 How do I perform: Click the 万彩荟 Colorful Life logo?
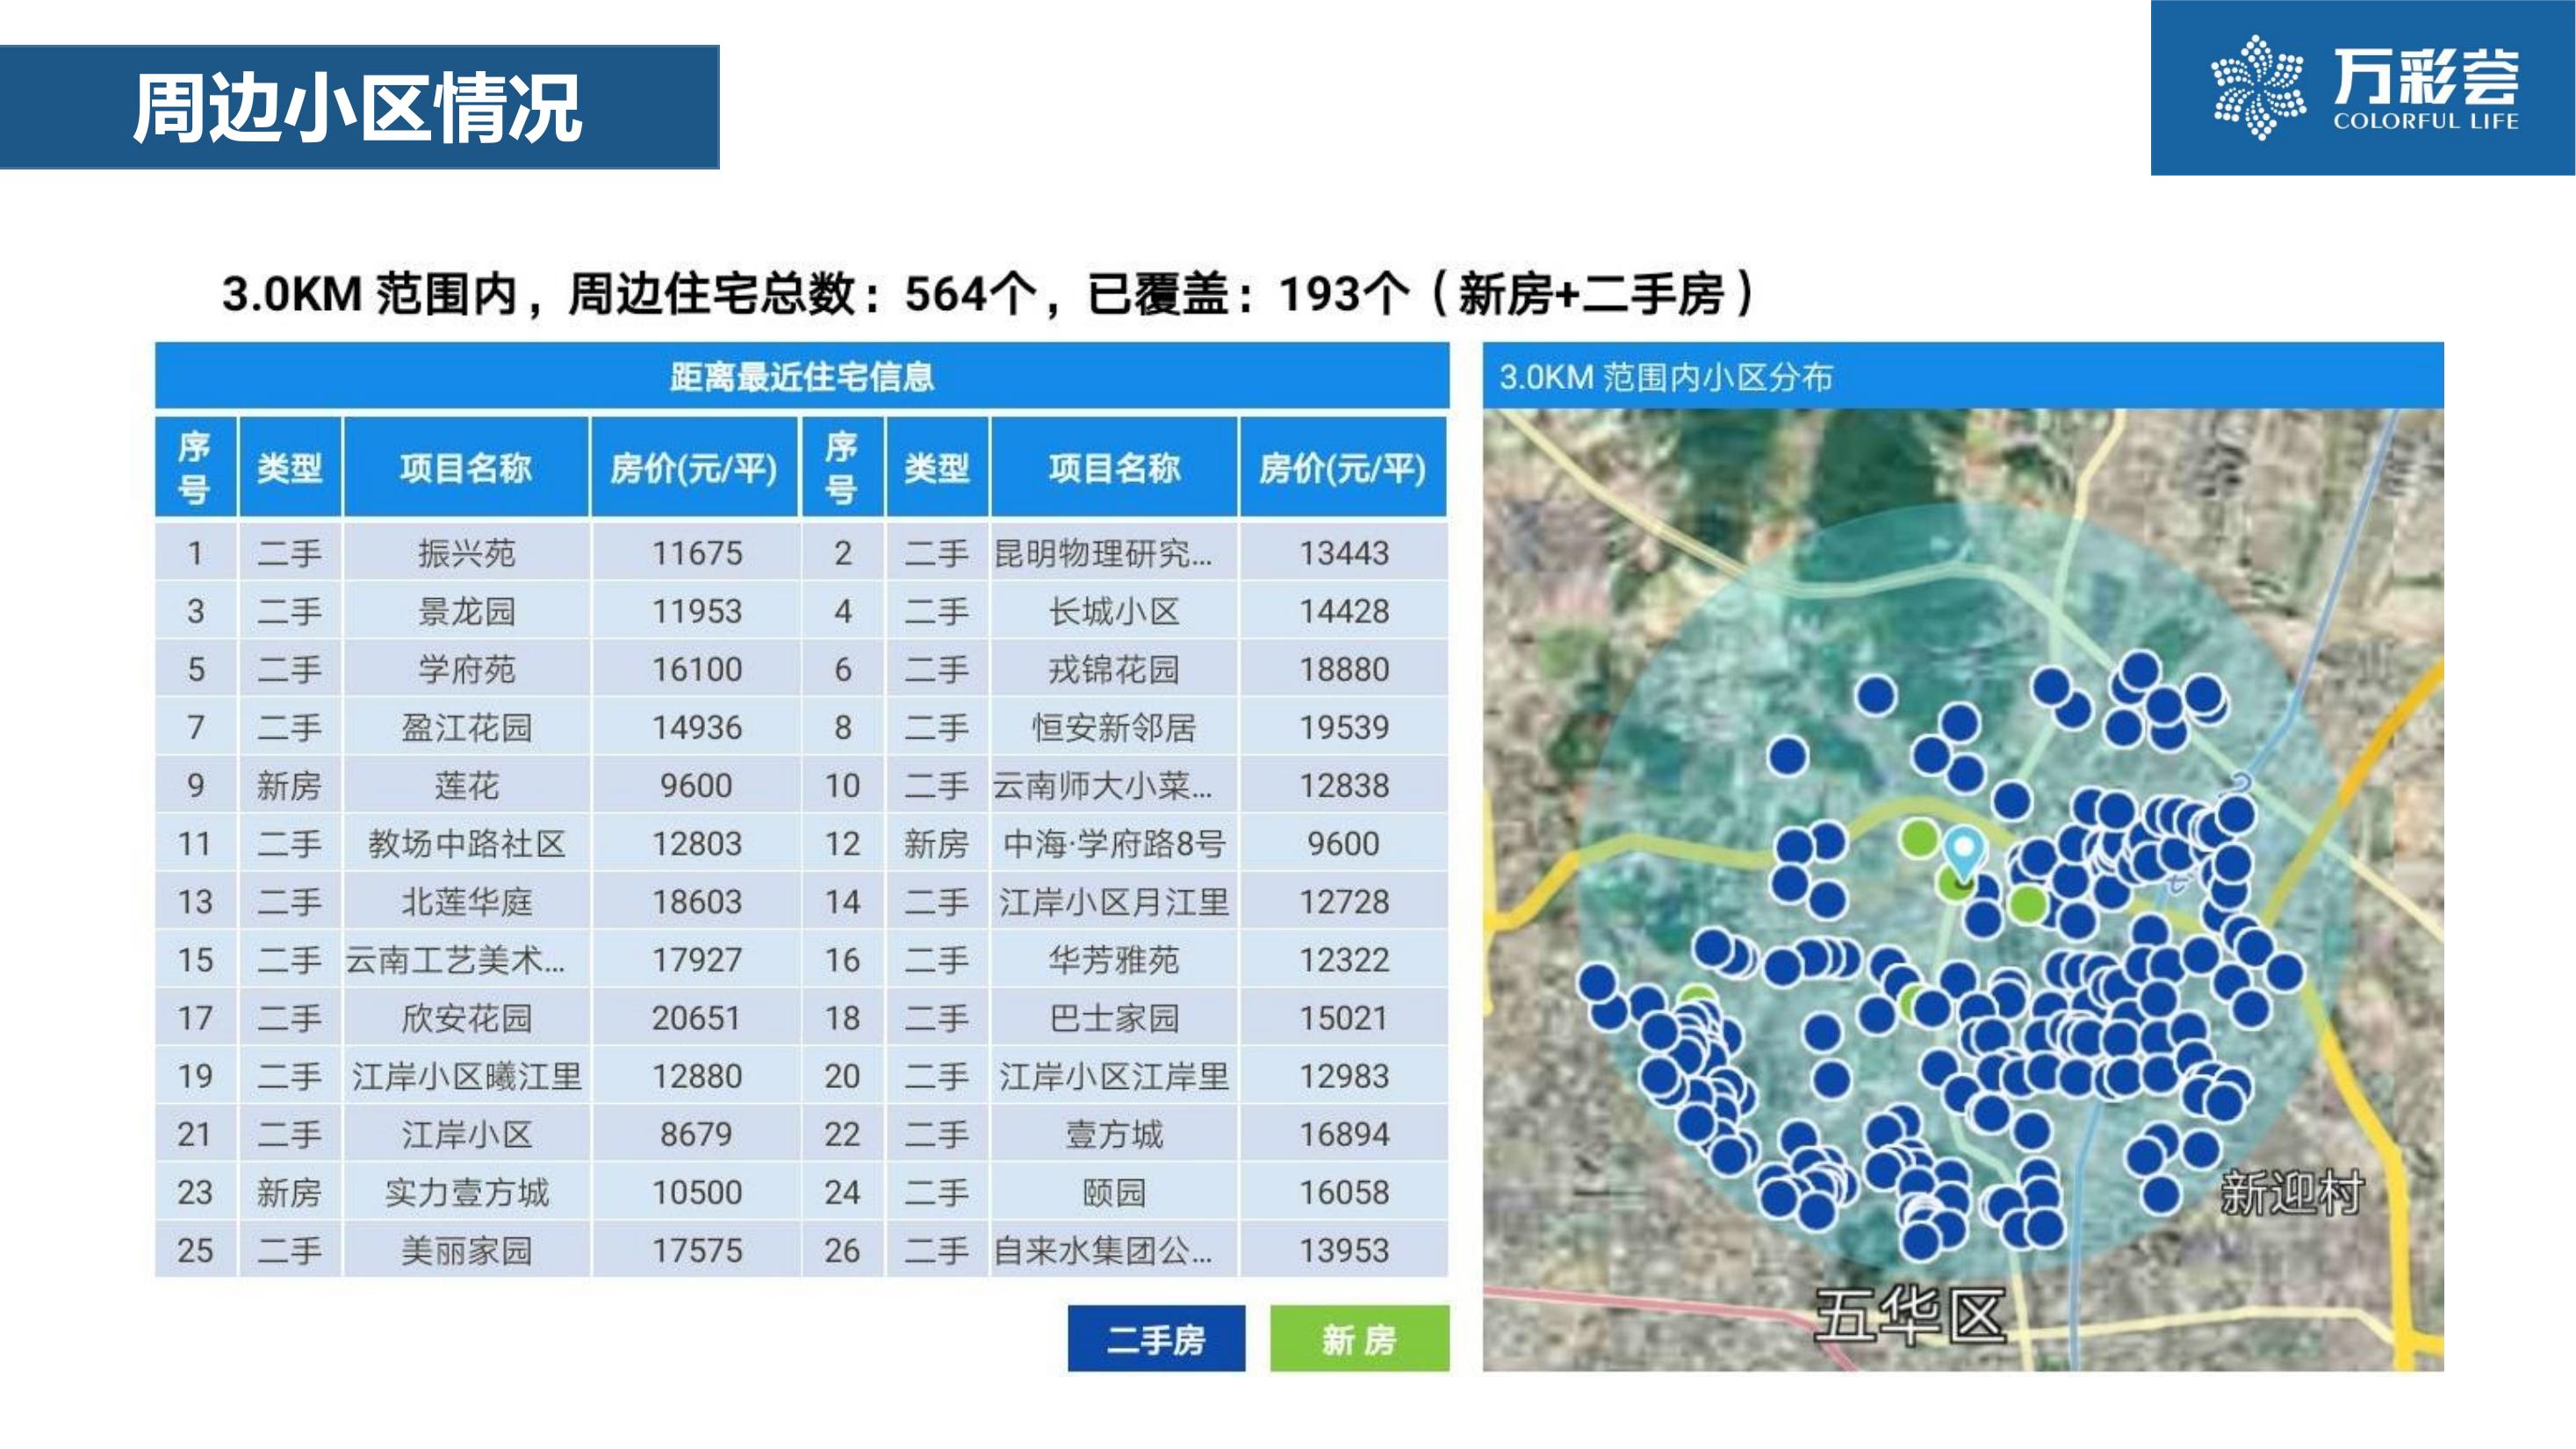pos(2363,88)
